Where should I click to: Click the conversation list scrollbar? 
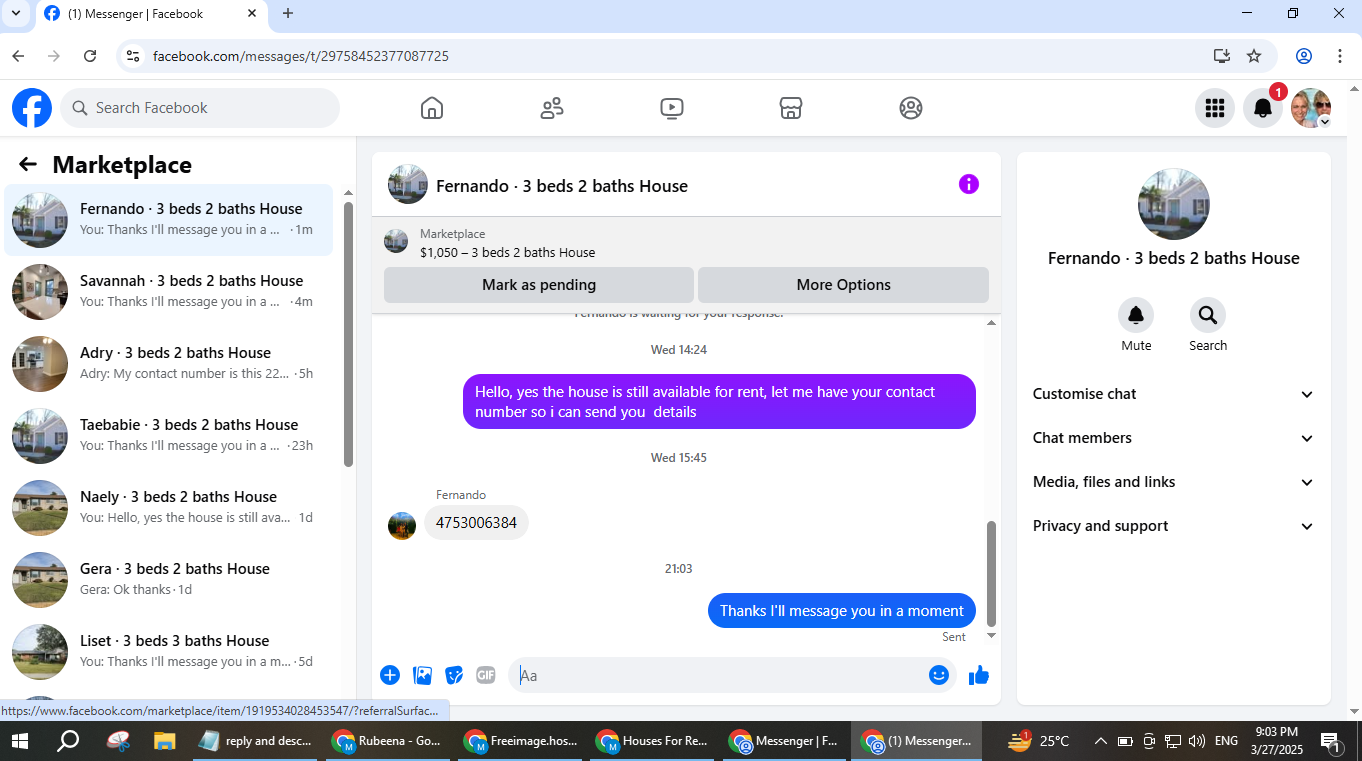[x=348, y=334]
